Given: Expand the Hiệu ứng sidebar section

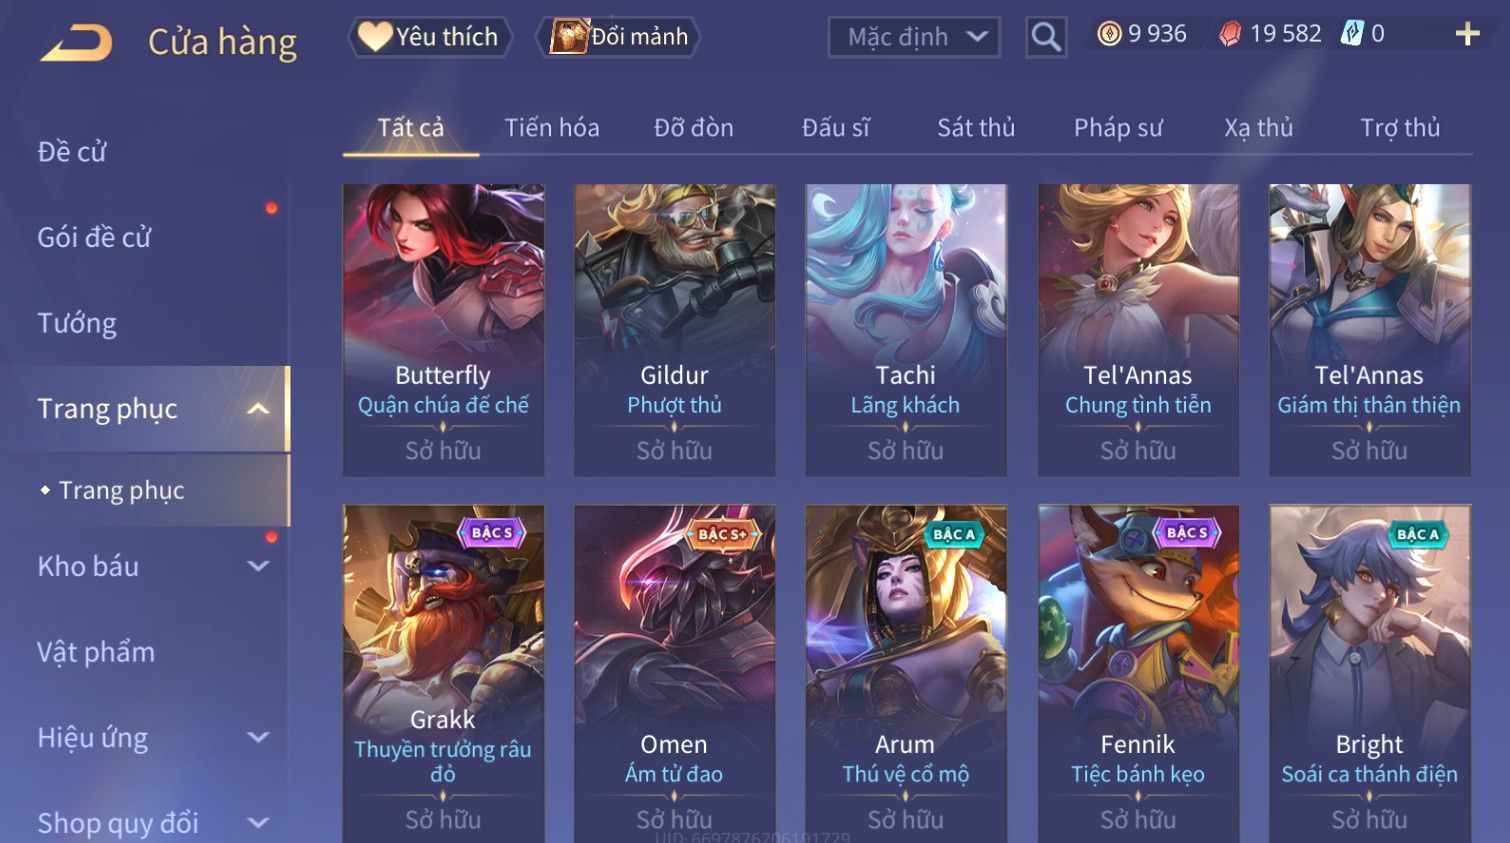Looking at the screenshot, I should click(x=258, y=738).
